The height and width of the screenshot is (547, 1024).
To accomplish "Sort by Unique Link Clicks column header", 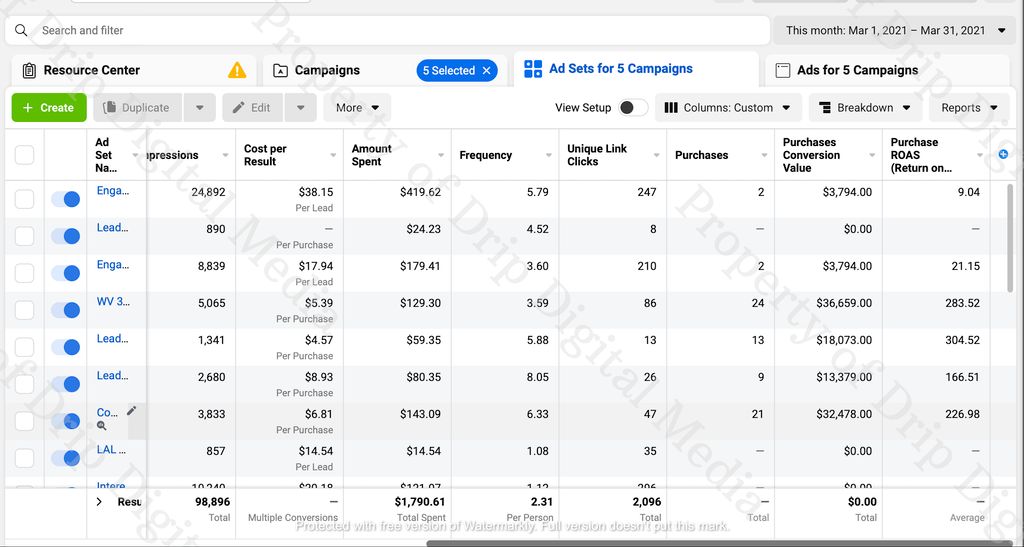I will pos(596,155).
